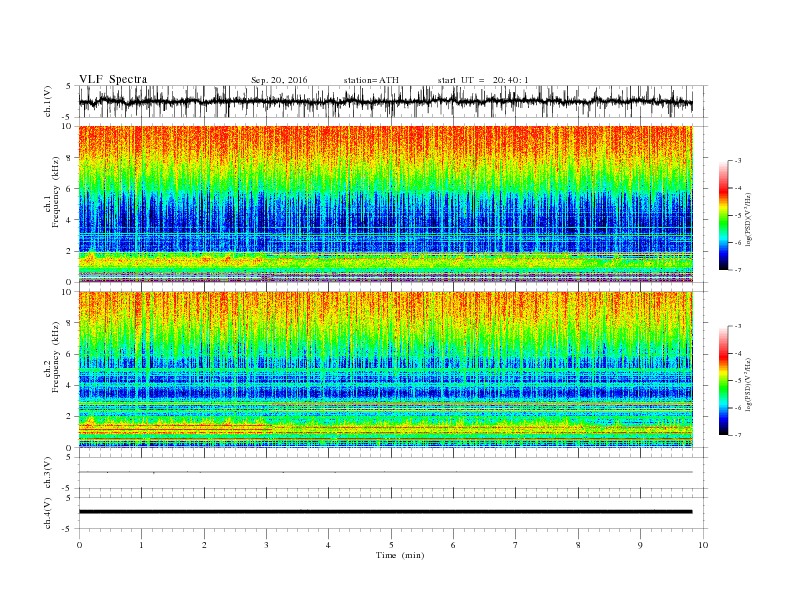Click the ch.1 spectrogram color bar

[x=723, y=215]
